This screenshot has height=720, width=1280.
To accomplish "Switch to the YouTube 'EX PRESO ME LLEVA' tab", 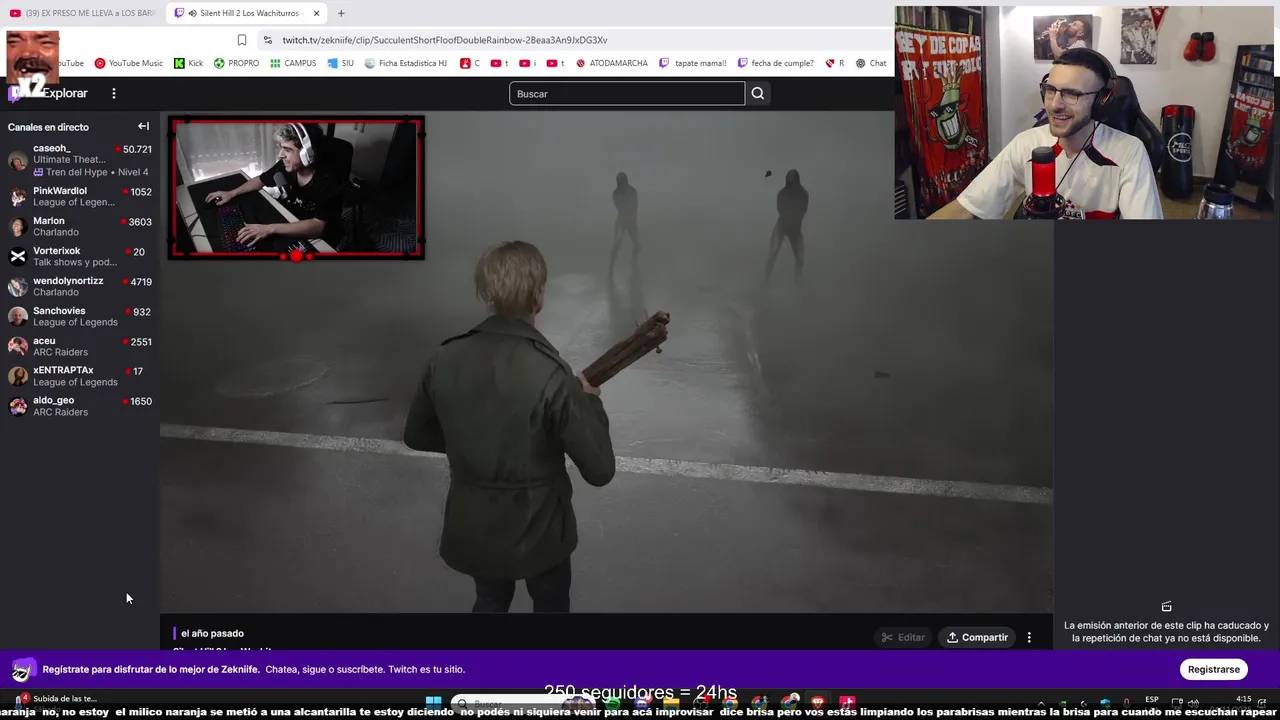I will coord(82,13).
